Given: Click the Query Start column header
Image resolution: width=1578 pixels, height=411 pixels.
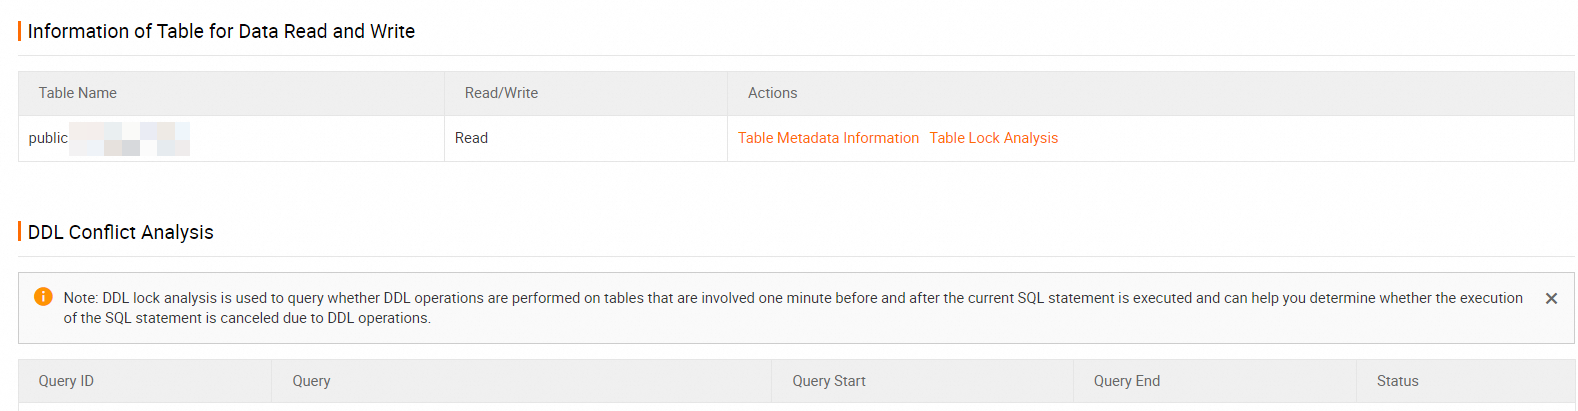Looking at the screenshot, I should 829,381.
